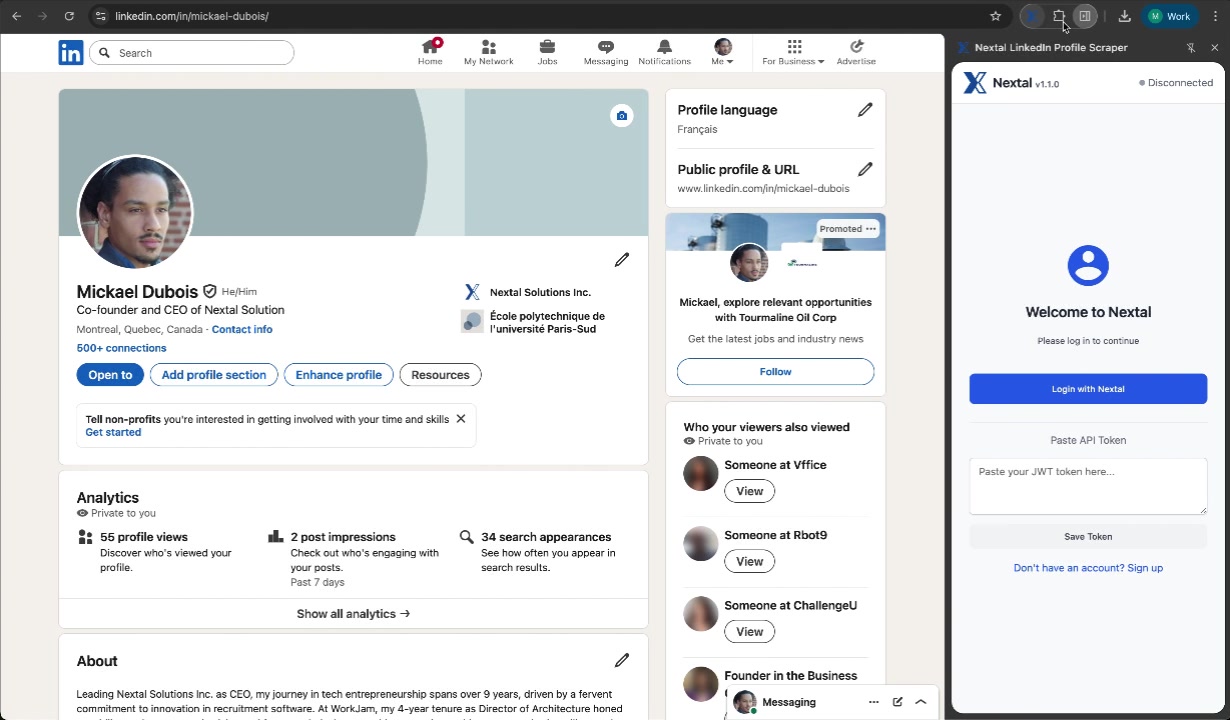The width and height of the screenshot is (1230, 720).
Task: Toggle the browser side panel icon
Action: tap(1086, 16)
